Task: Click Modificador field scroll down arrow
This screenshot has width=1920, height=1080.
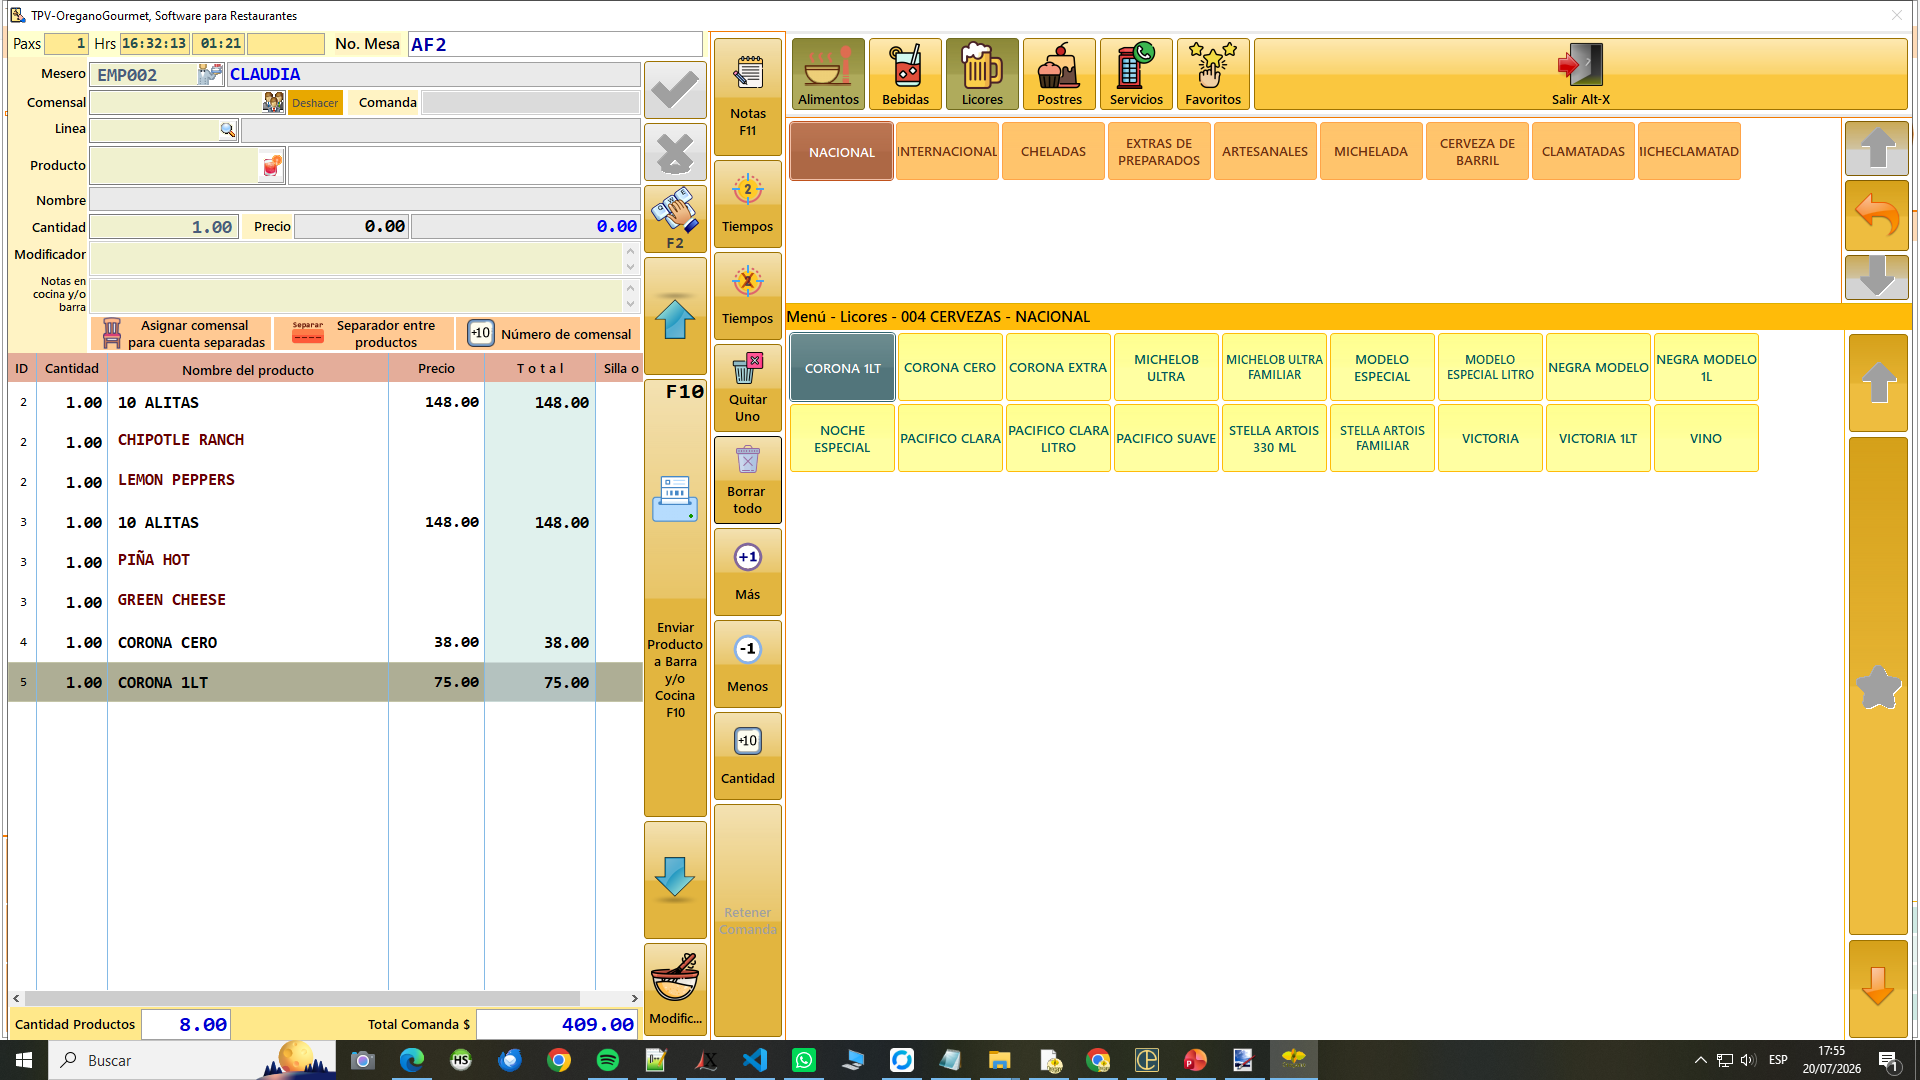Action: (x=630, y=267)
